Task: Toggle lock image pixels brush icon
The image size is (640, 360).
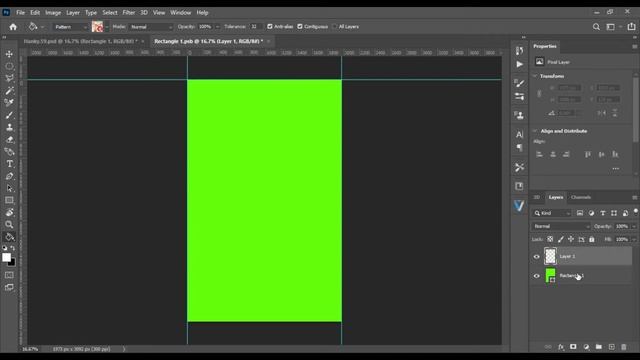Action: pyautogui.click(x=561, y=239)
